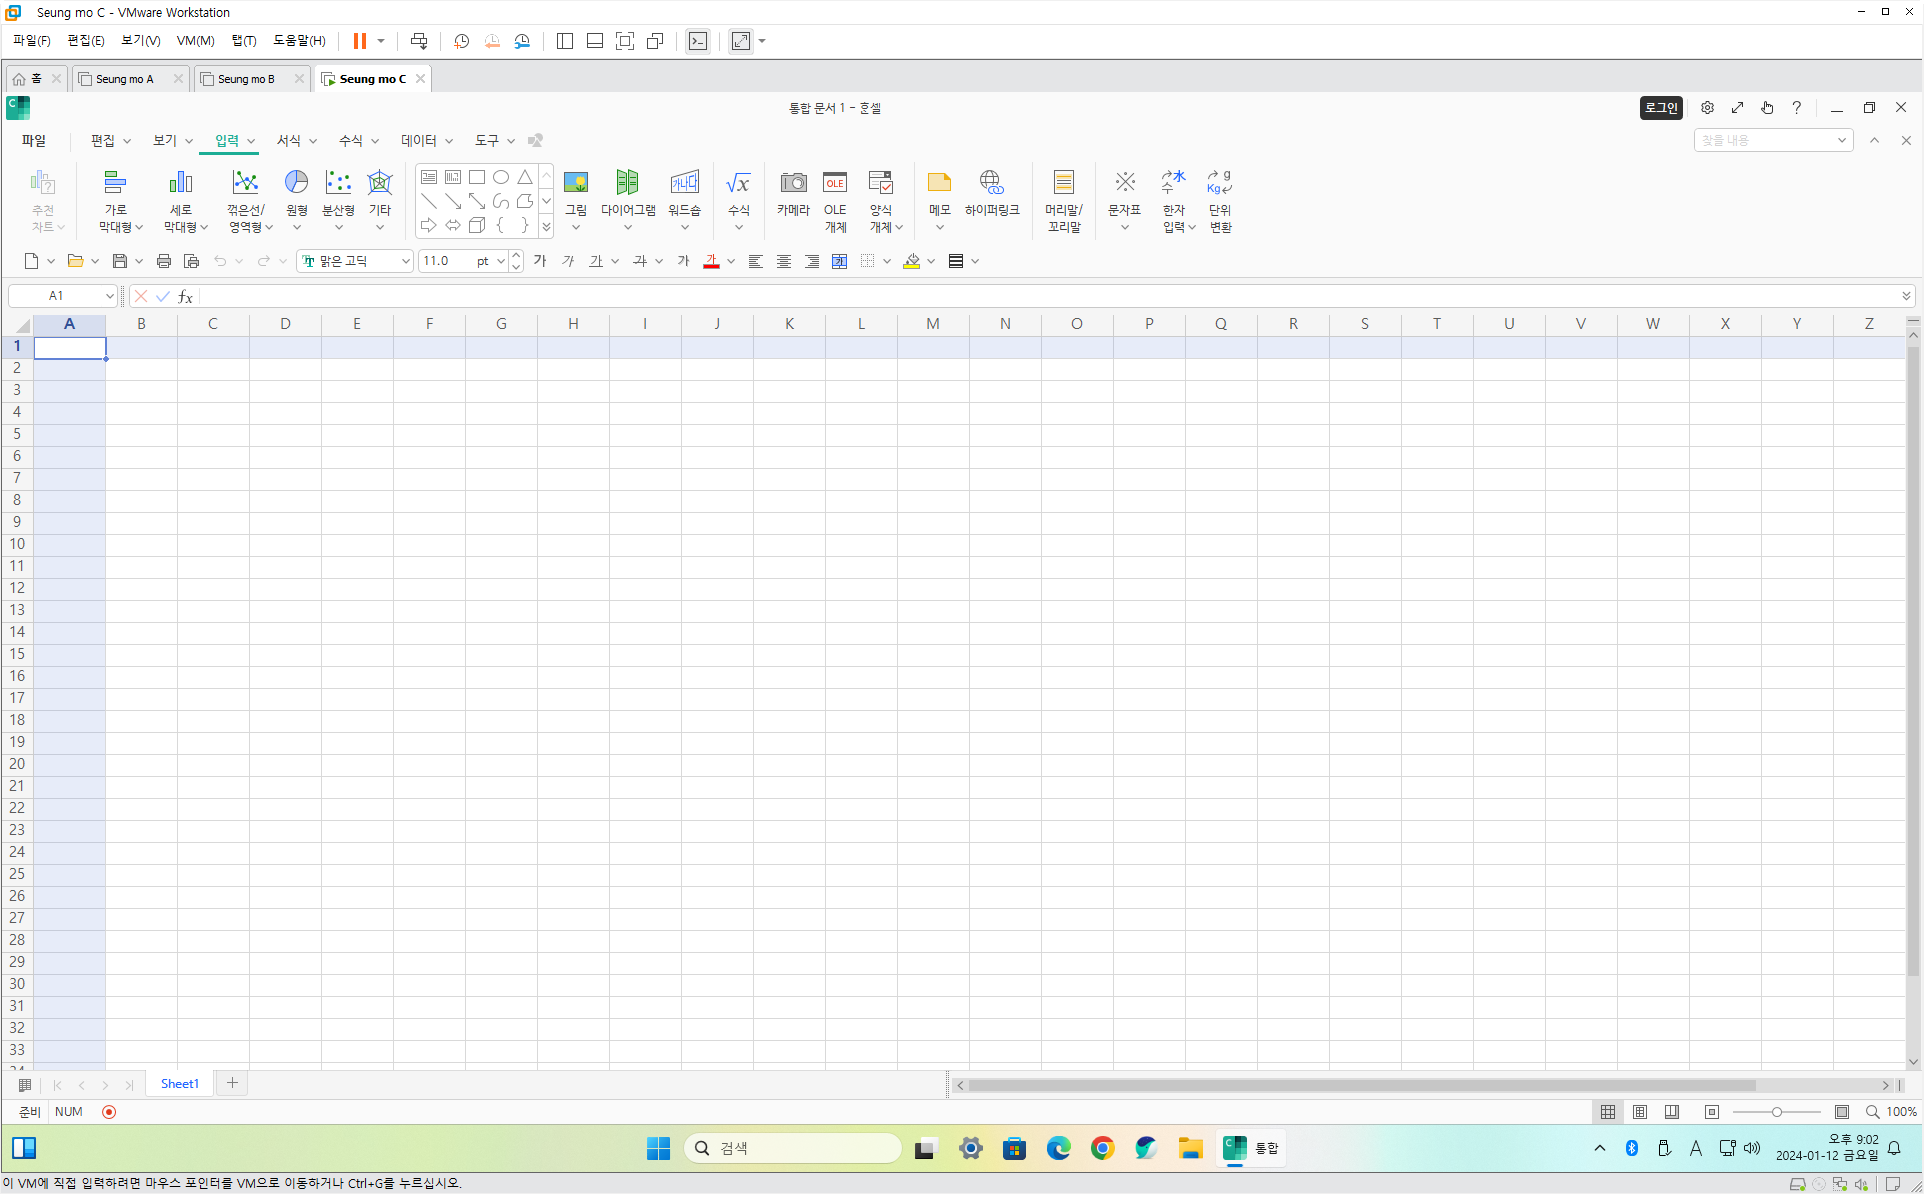Click the 로그인 login button
Screen dimensions: 1924x1194
tap(1661, 108)
